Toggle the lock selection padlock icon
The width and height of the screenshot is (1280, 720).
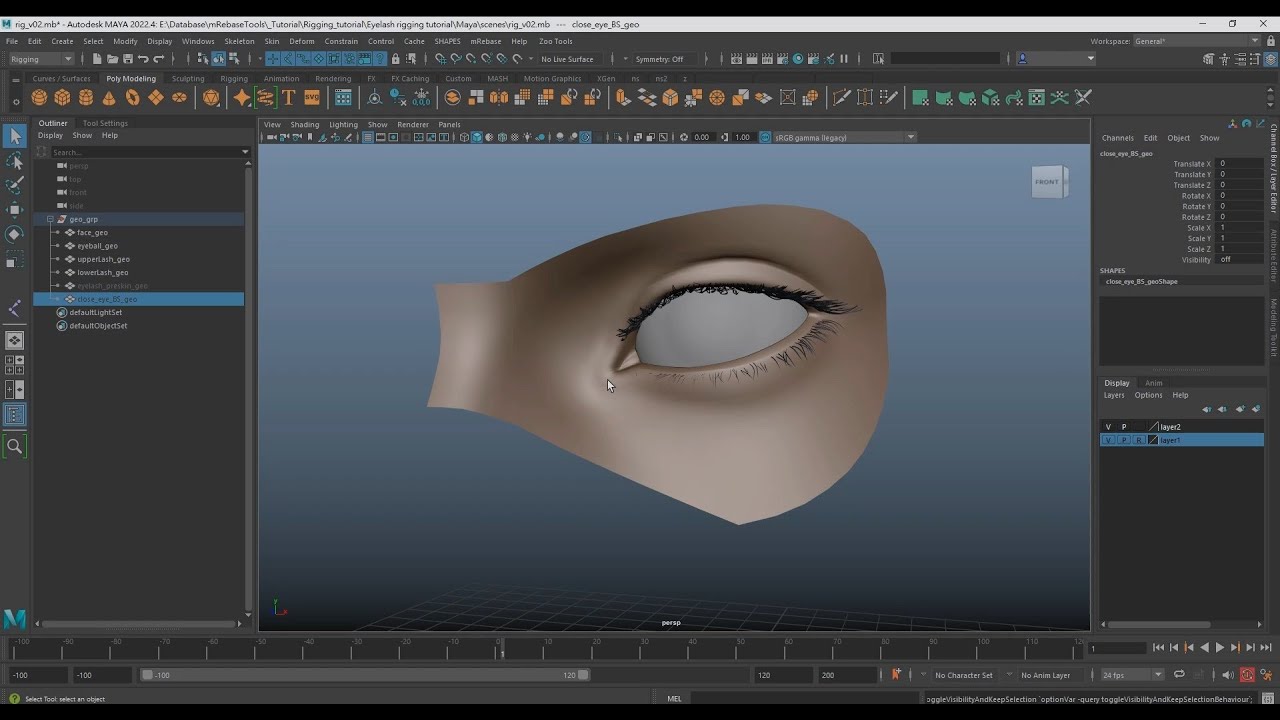tap(395, 59)
